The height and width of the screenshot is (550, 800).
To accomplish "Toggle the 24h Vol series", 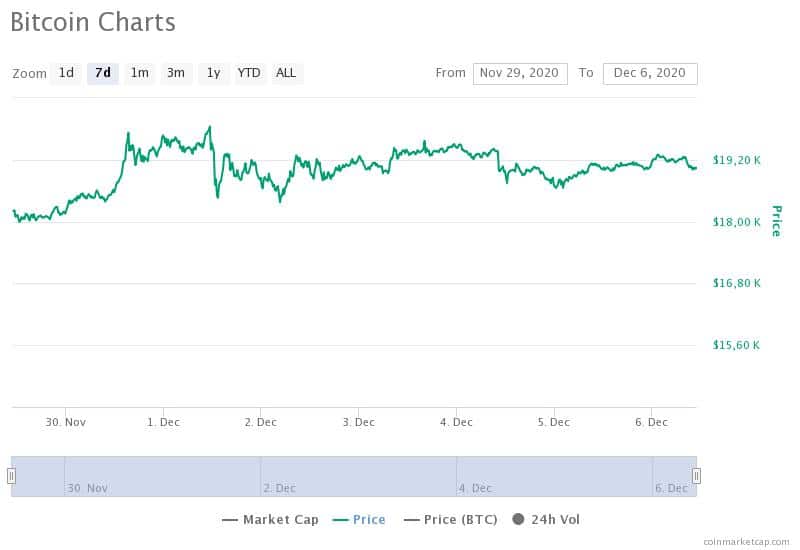I will (546, 520).
